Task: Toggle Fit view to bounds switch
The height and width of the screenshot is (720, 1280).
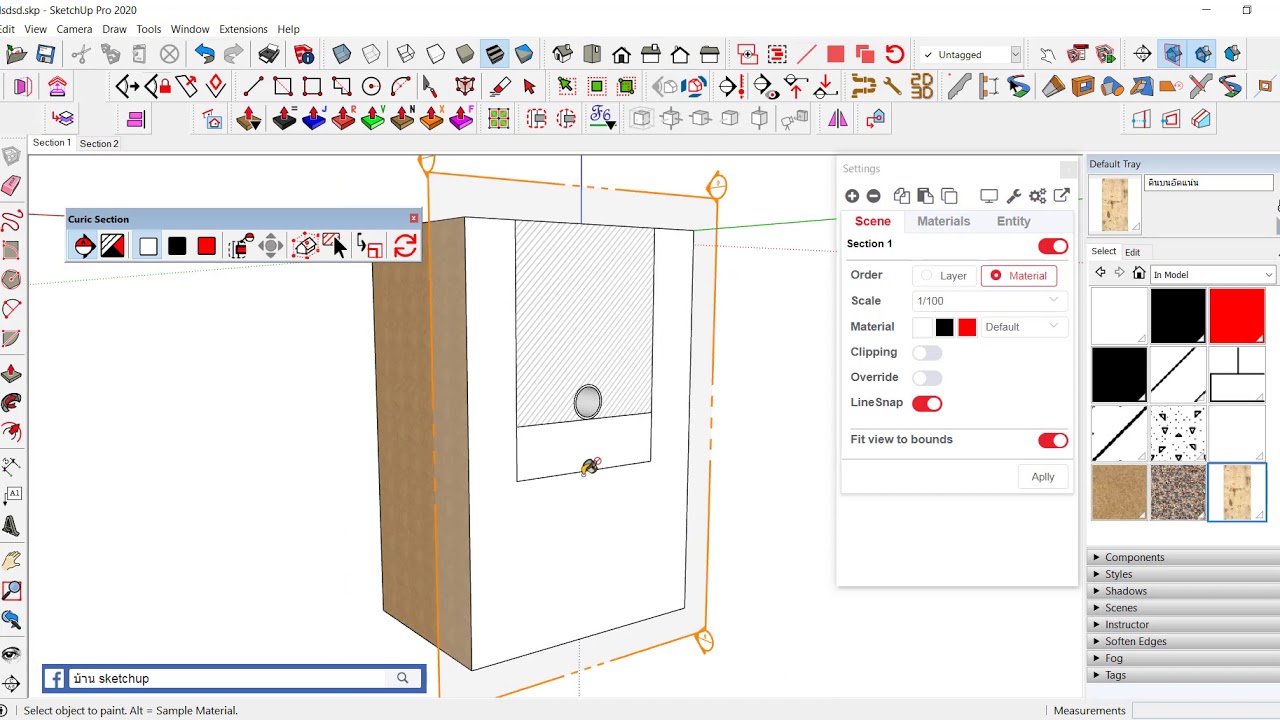Action: [1053, 440]
